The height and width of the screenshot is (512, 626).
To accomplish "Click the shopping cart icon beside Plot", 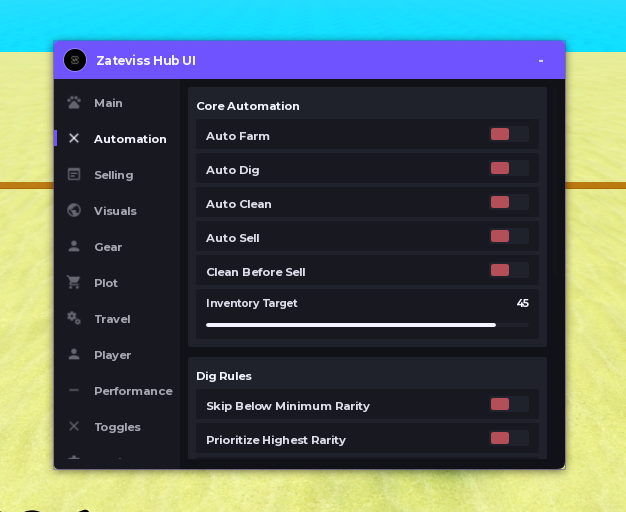I will 74,282.
